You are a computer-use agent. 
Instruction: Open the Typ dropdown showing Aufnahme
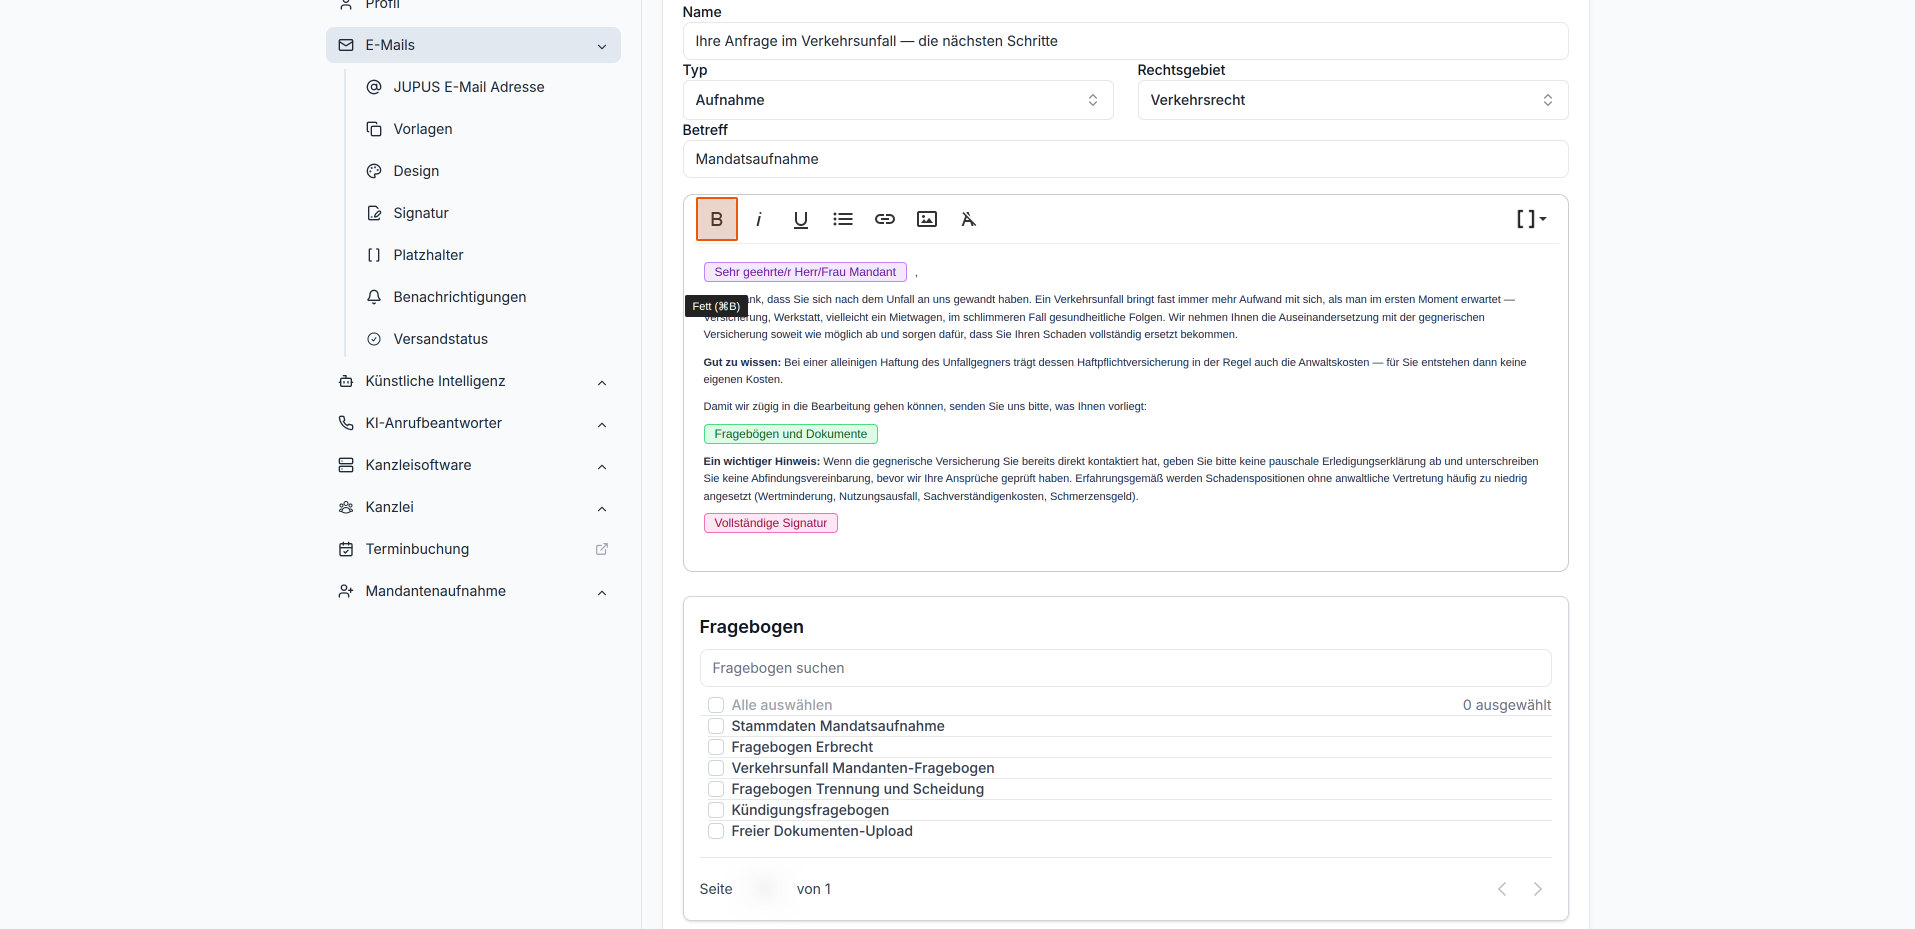898,100
